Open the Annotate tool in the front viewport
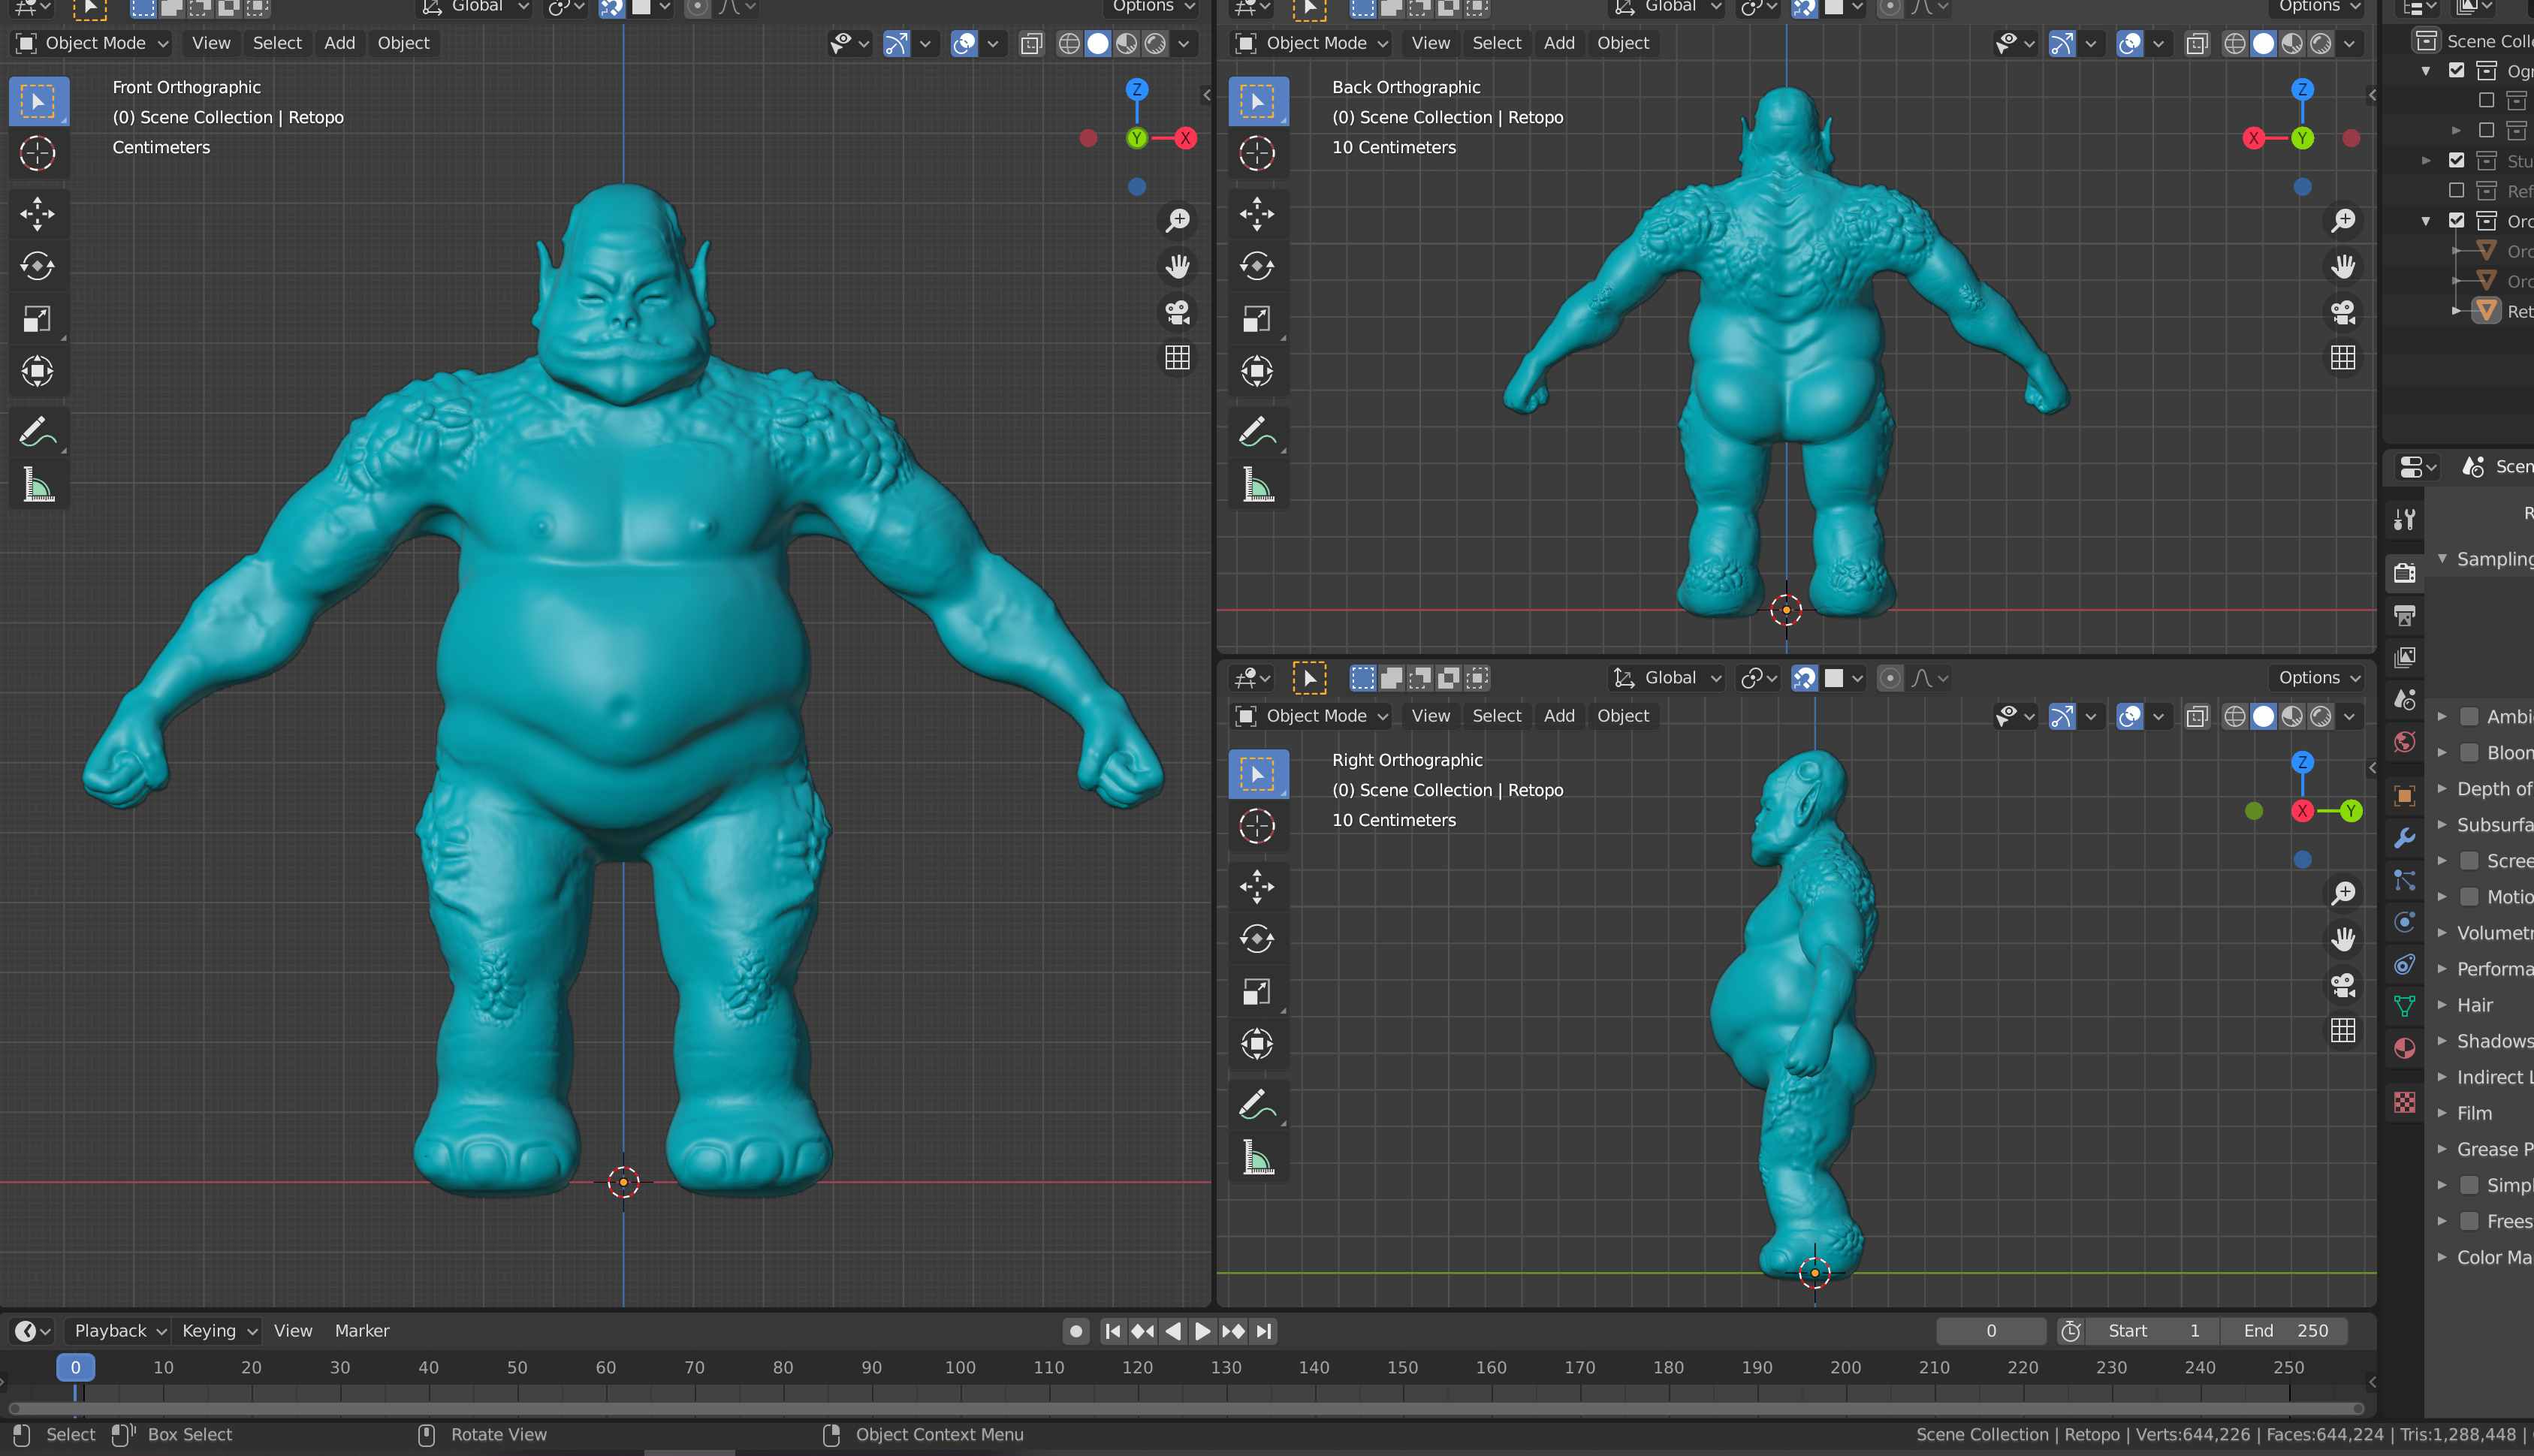 [x=38, y=431]
